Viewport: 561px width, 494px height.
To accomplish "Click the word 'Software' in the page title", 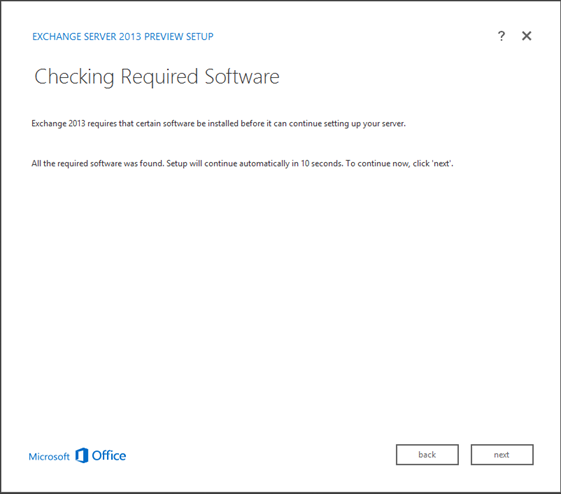I will (242, 77).
